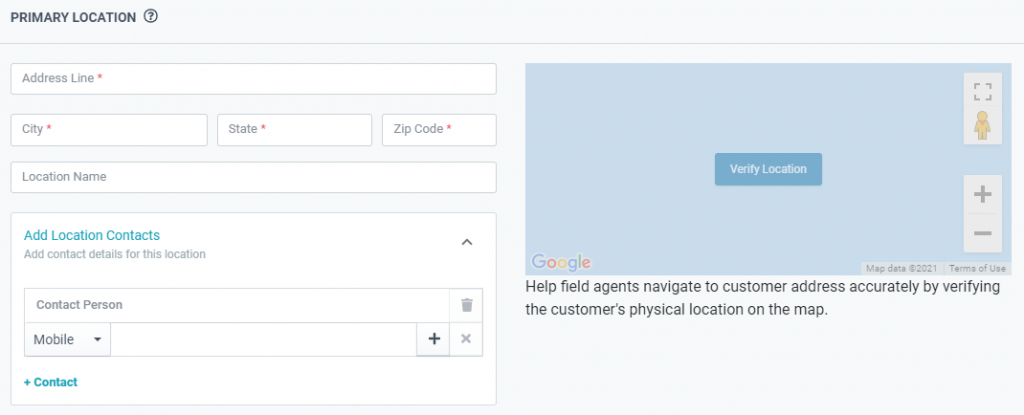Click into the Zip Code field

[439, 129]
